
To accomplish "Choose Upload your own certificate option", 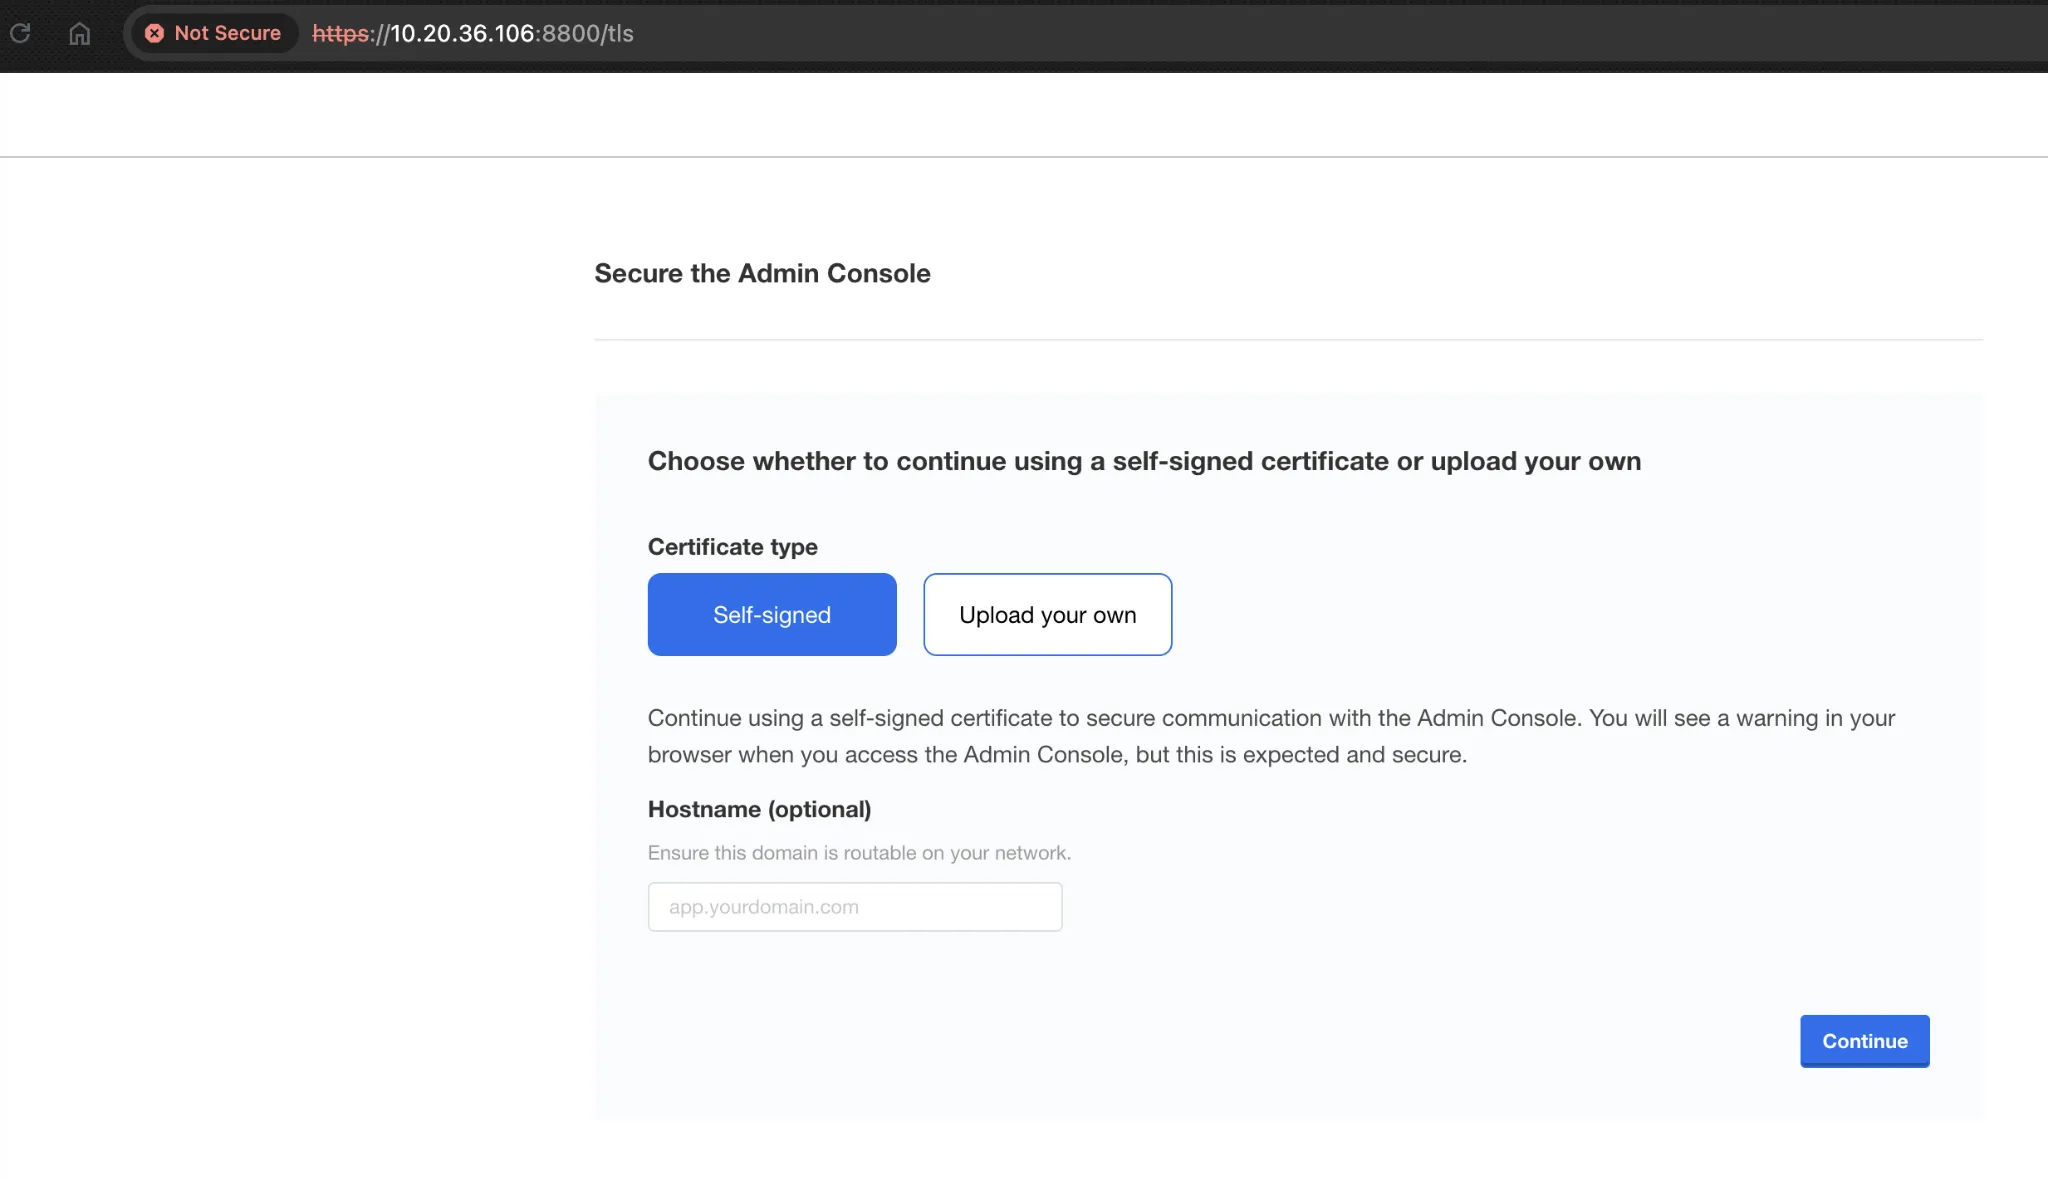I will (x=1047, y=614).
